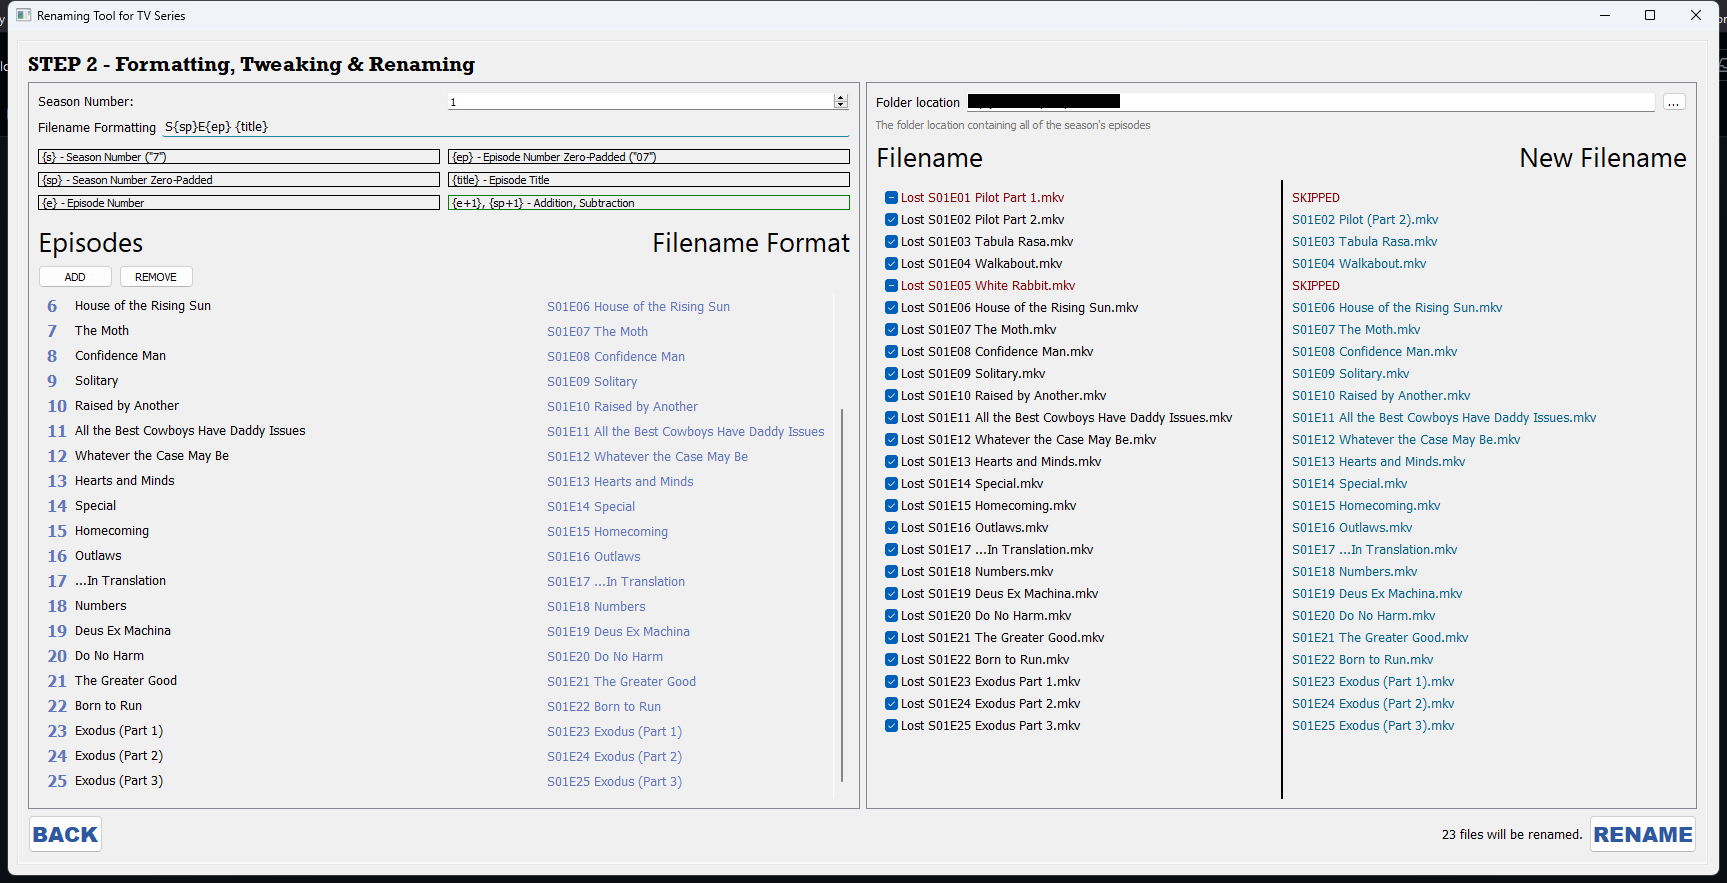Toggle checkbox for Lost S01E13 Hearts and Minds.mkv

pyautogui.click(x=891, y=462)
